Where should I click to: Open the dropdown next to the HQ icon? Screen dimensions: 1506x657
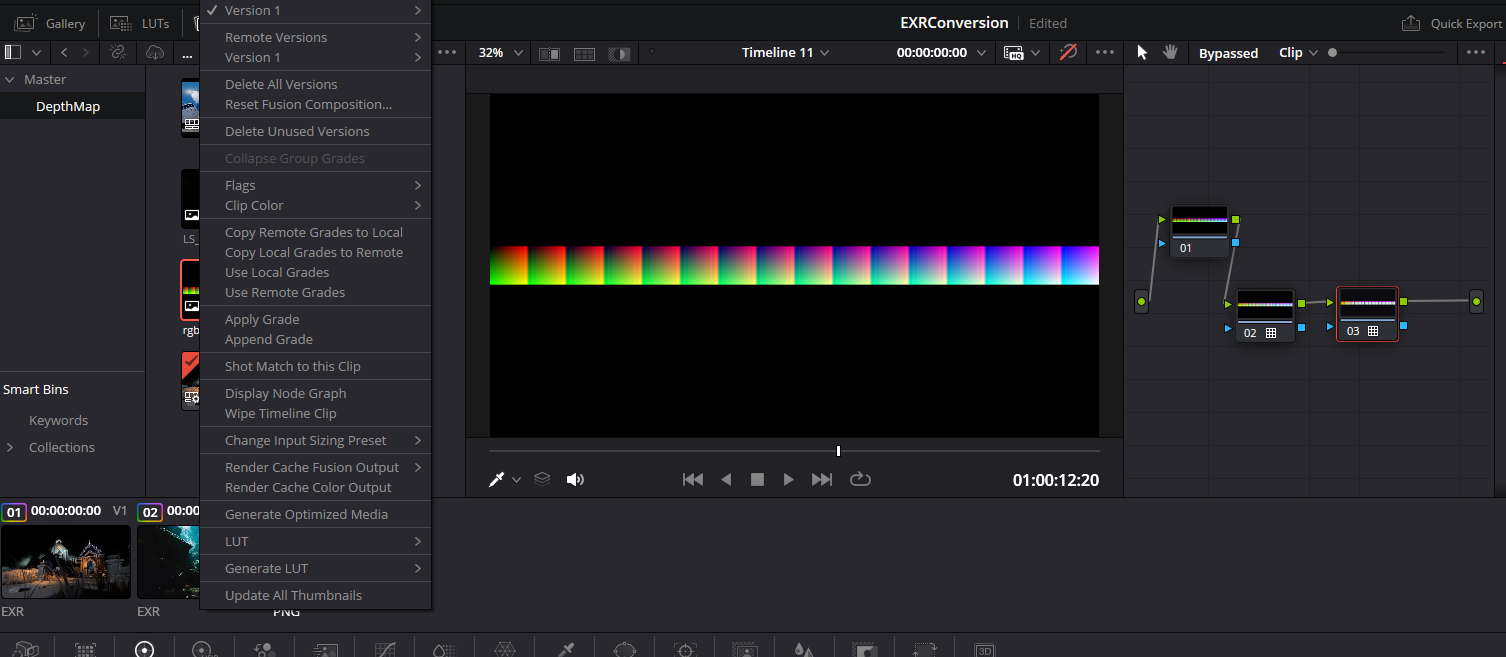[1035, 53]
